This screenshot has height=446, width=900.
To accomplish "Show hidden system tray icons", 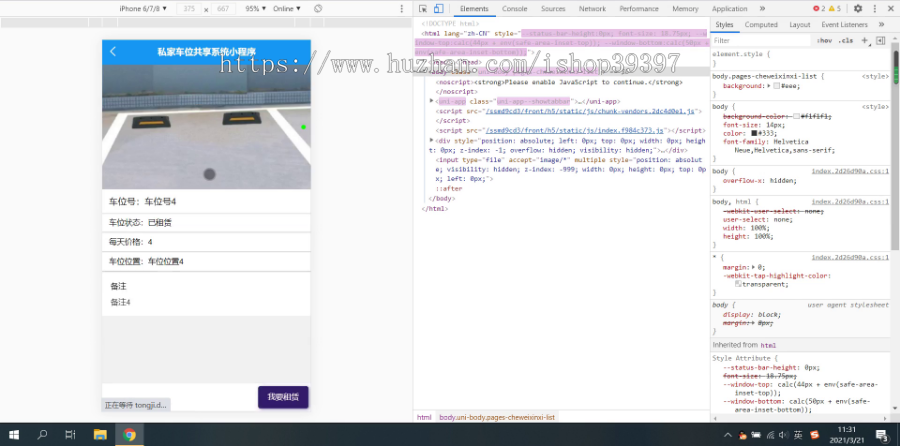I will pyautogui.click(x=728, y=435).
